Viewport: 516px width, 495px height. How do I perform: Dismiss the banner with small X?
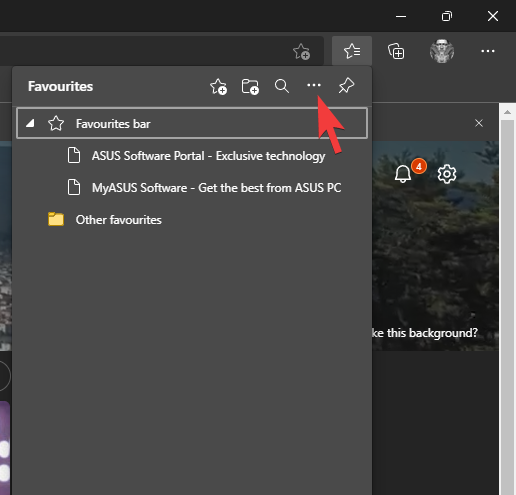[x=479, y=123]
